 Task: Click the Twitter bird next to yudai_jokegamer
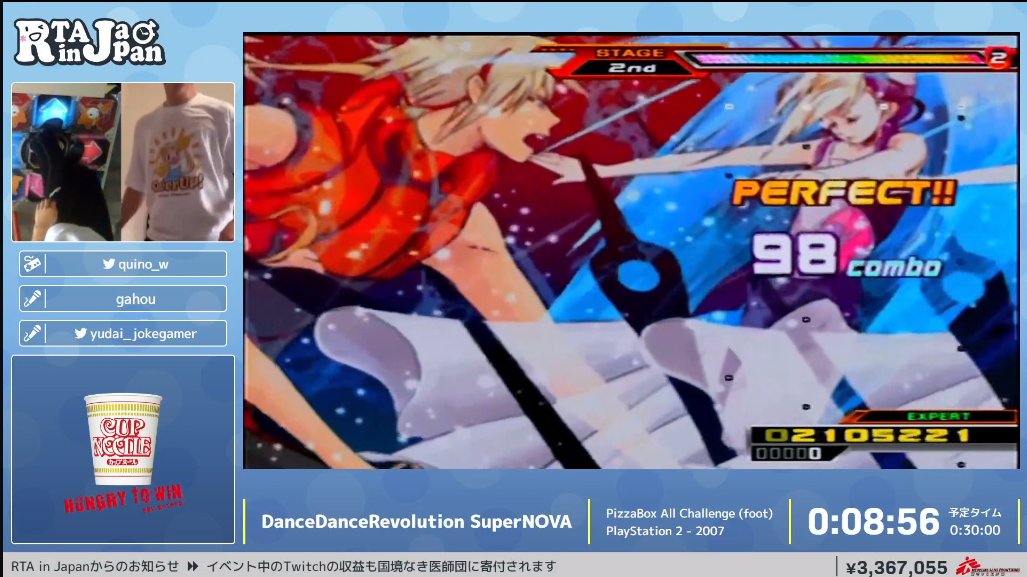[81, 333]
